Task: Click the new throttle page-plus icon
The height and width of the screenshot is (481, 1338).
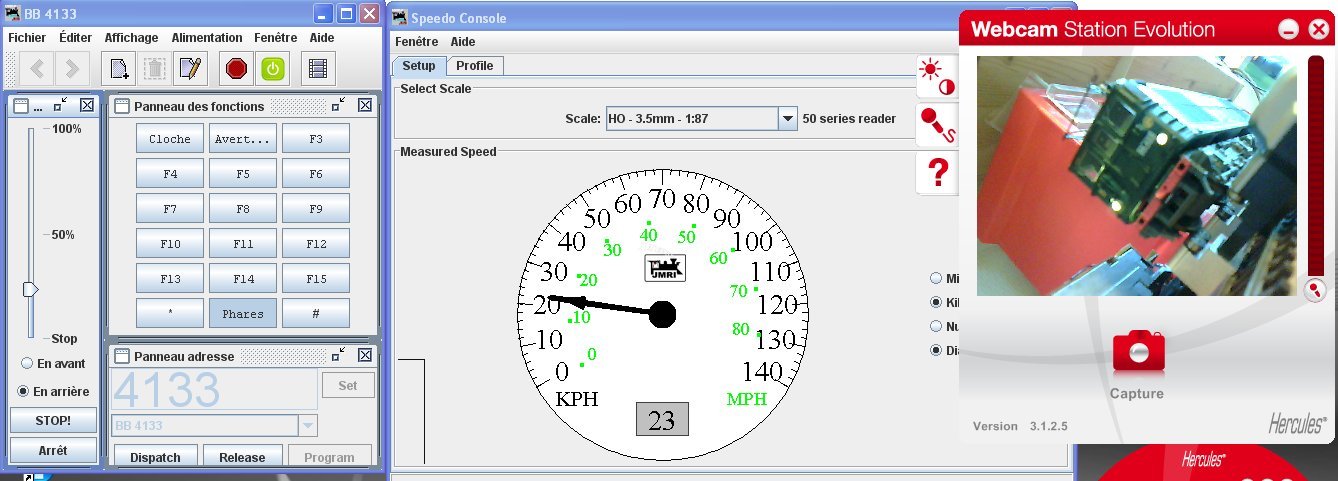Action: tap(119, 69)
